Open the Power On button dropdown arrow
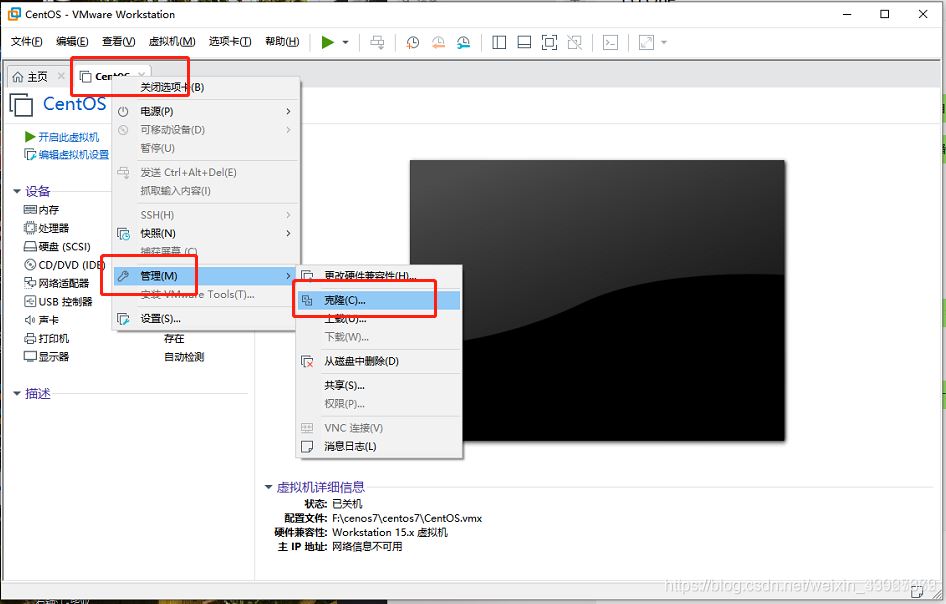The width and height of the screenshot is (946, 604). tap(344, 42)
